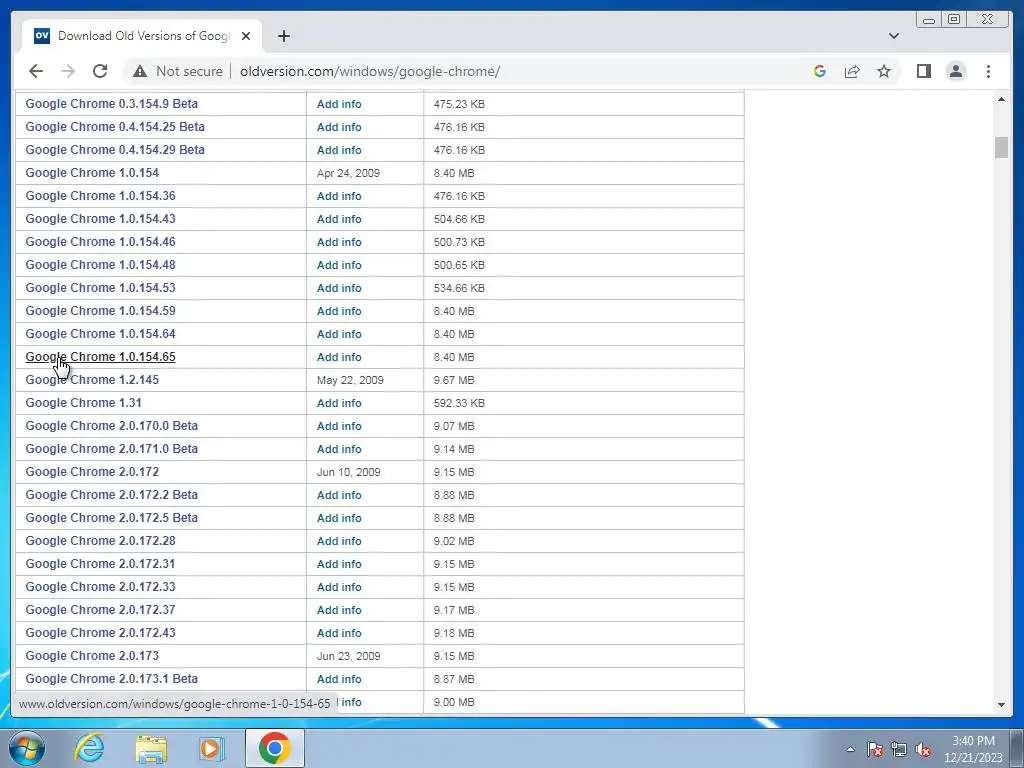The image size is (1024, 768).
Task: Open Google Chrome 2.0.170.0 Beta link
Action: coord(112,426)
